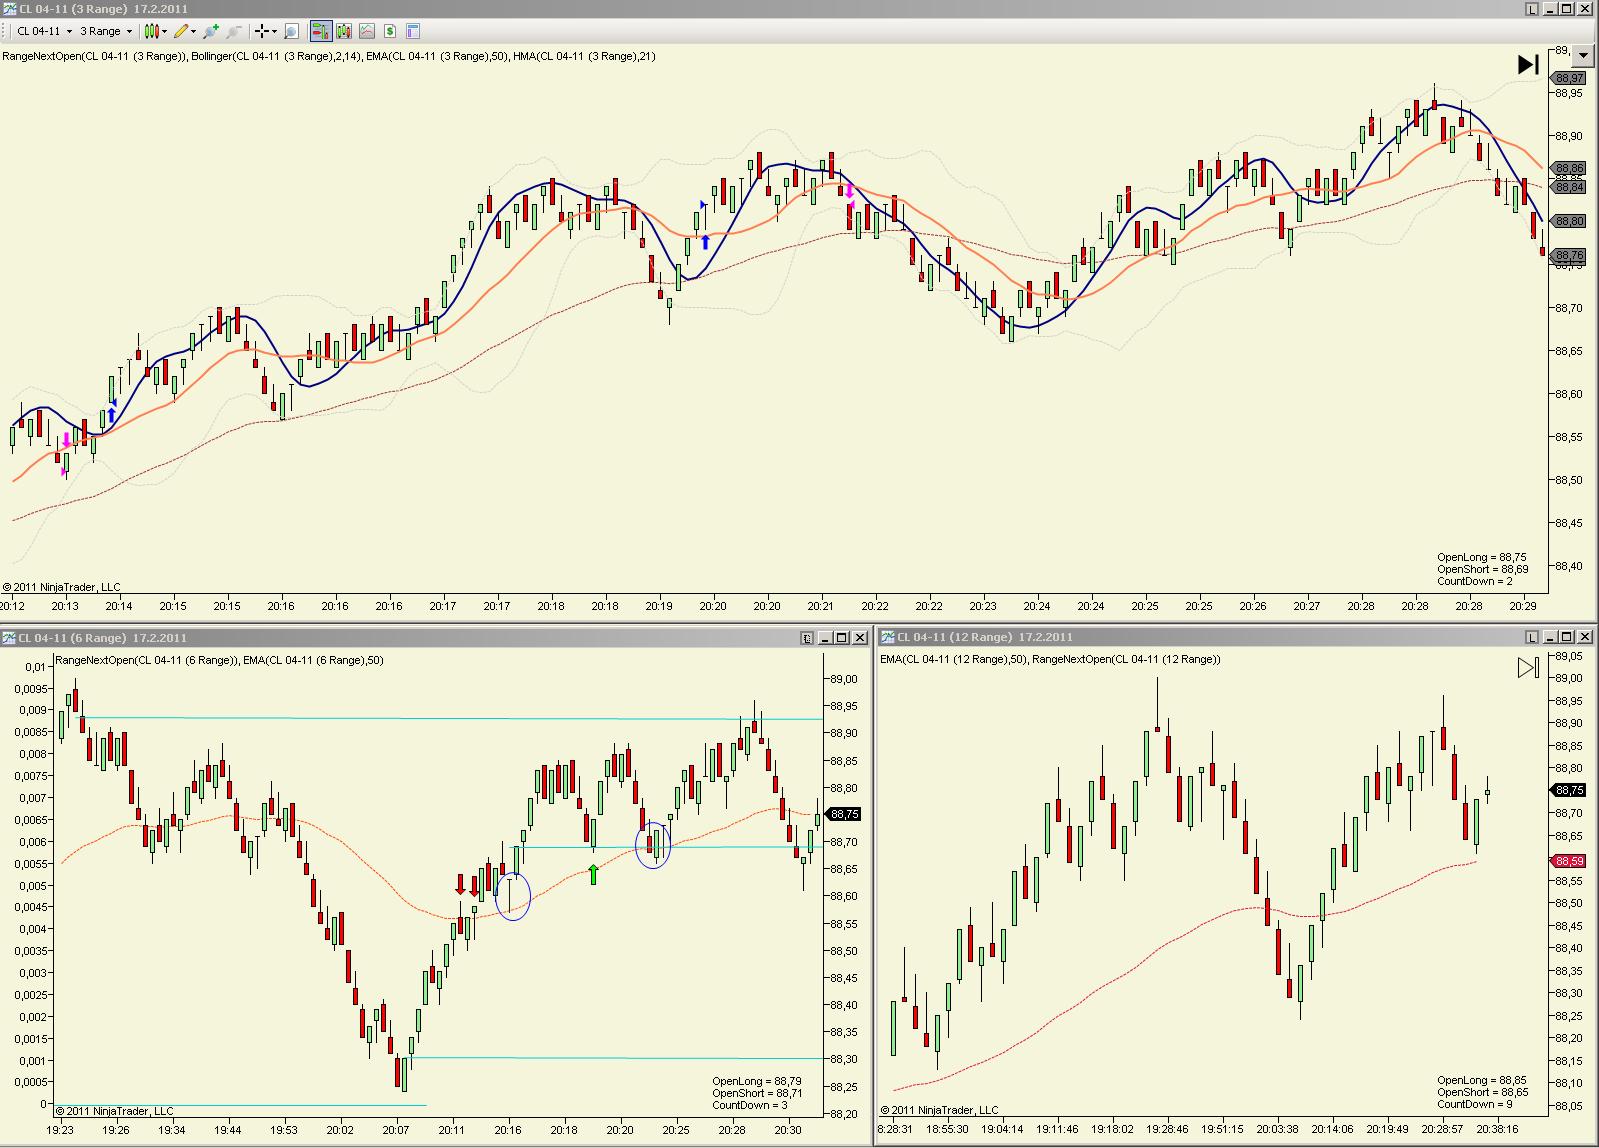Click the 6 Range chart title bar text
The width and height of the screenshot is (1599, 1148).
click(102, 638)
